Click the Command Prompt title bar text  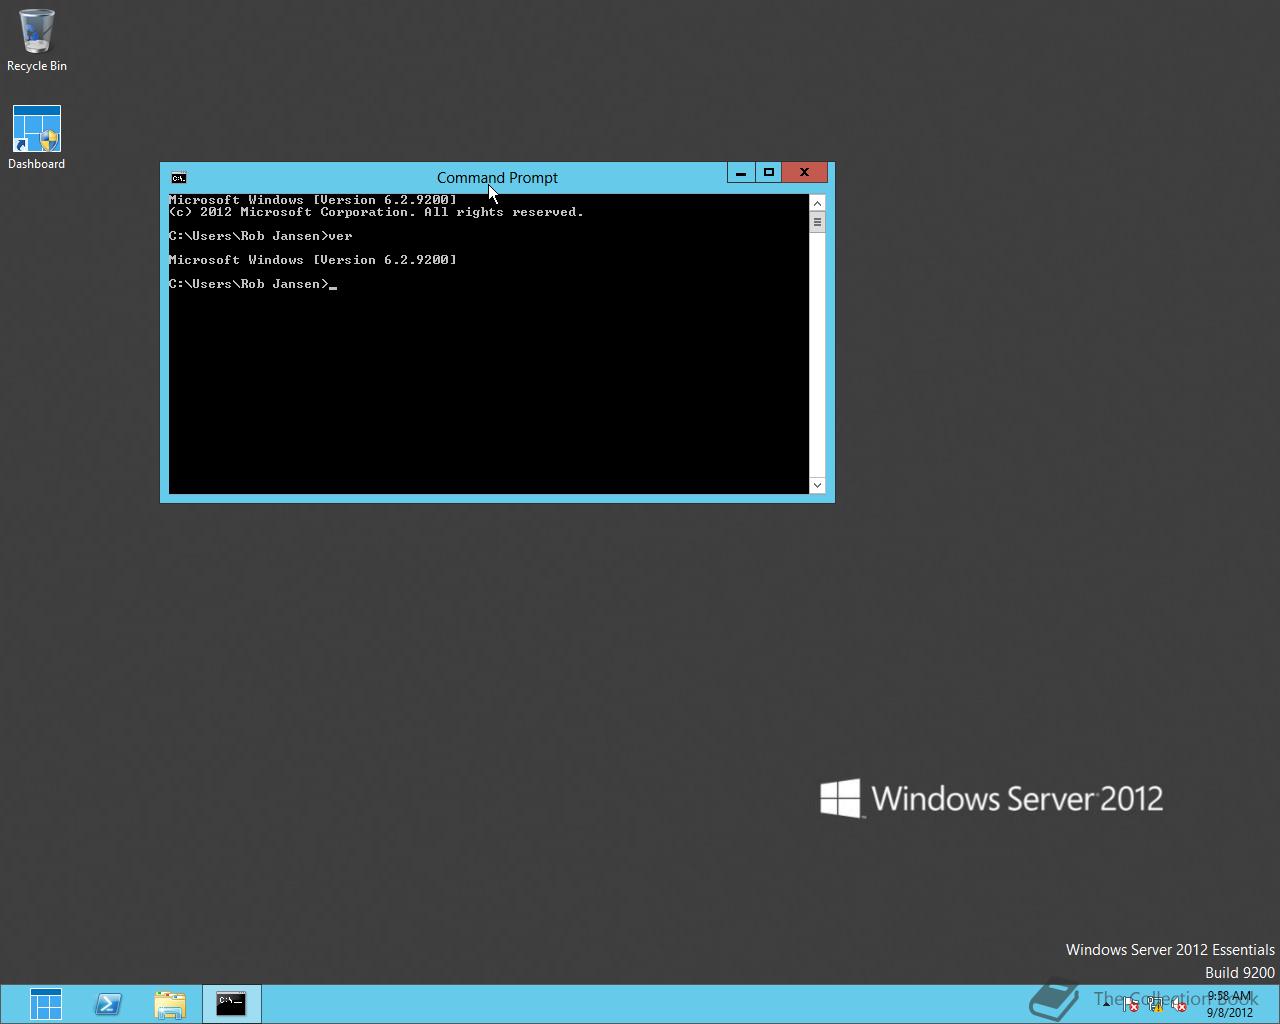pyautogui.click(x=497, y=178)
